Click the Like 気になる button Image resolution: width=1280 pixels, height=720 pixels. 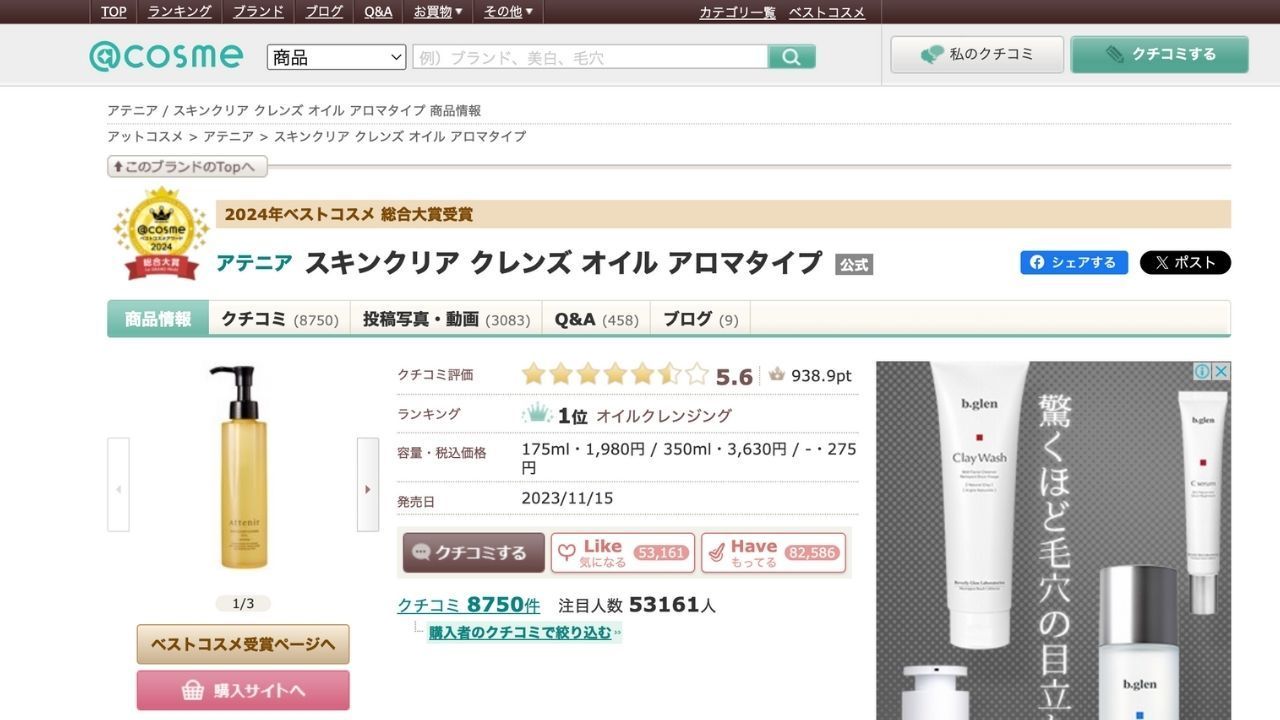pos(623,553)
